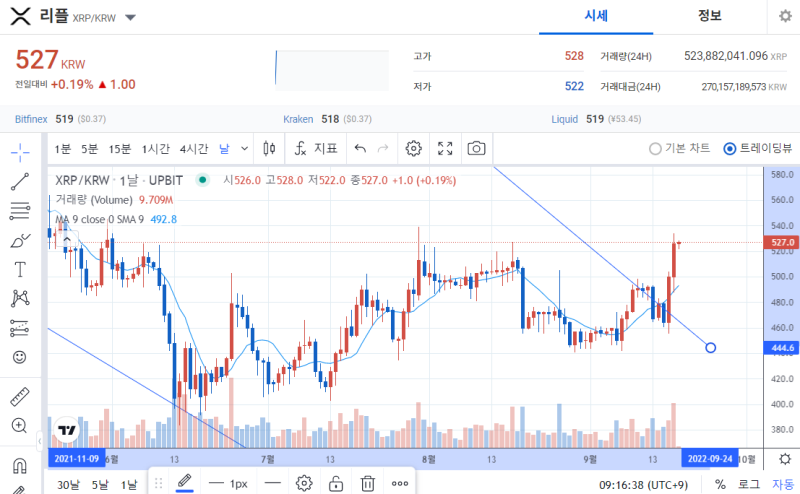Screen dimensions: 800x494
Task: Open the candlestick chart style selector
Action: (x=269, y=149)
